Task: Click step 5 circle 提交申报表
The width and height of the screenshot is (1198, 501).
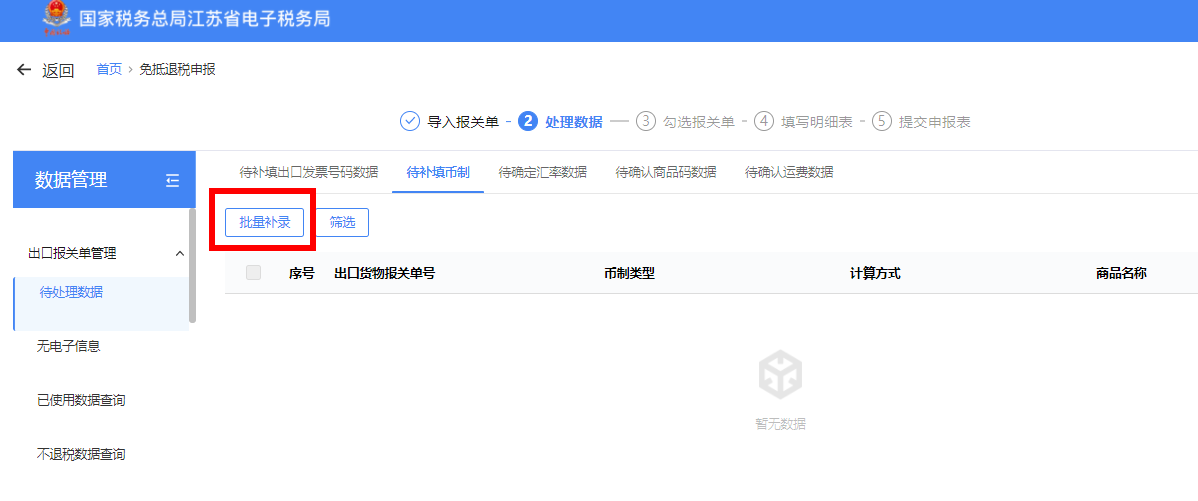Action: pyautogui.click(x=881, y=121)
